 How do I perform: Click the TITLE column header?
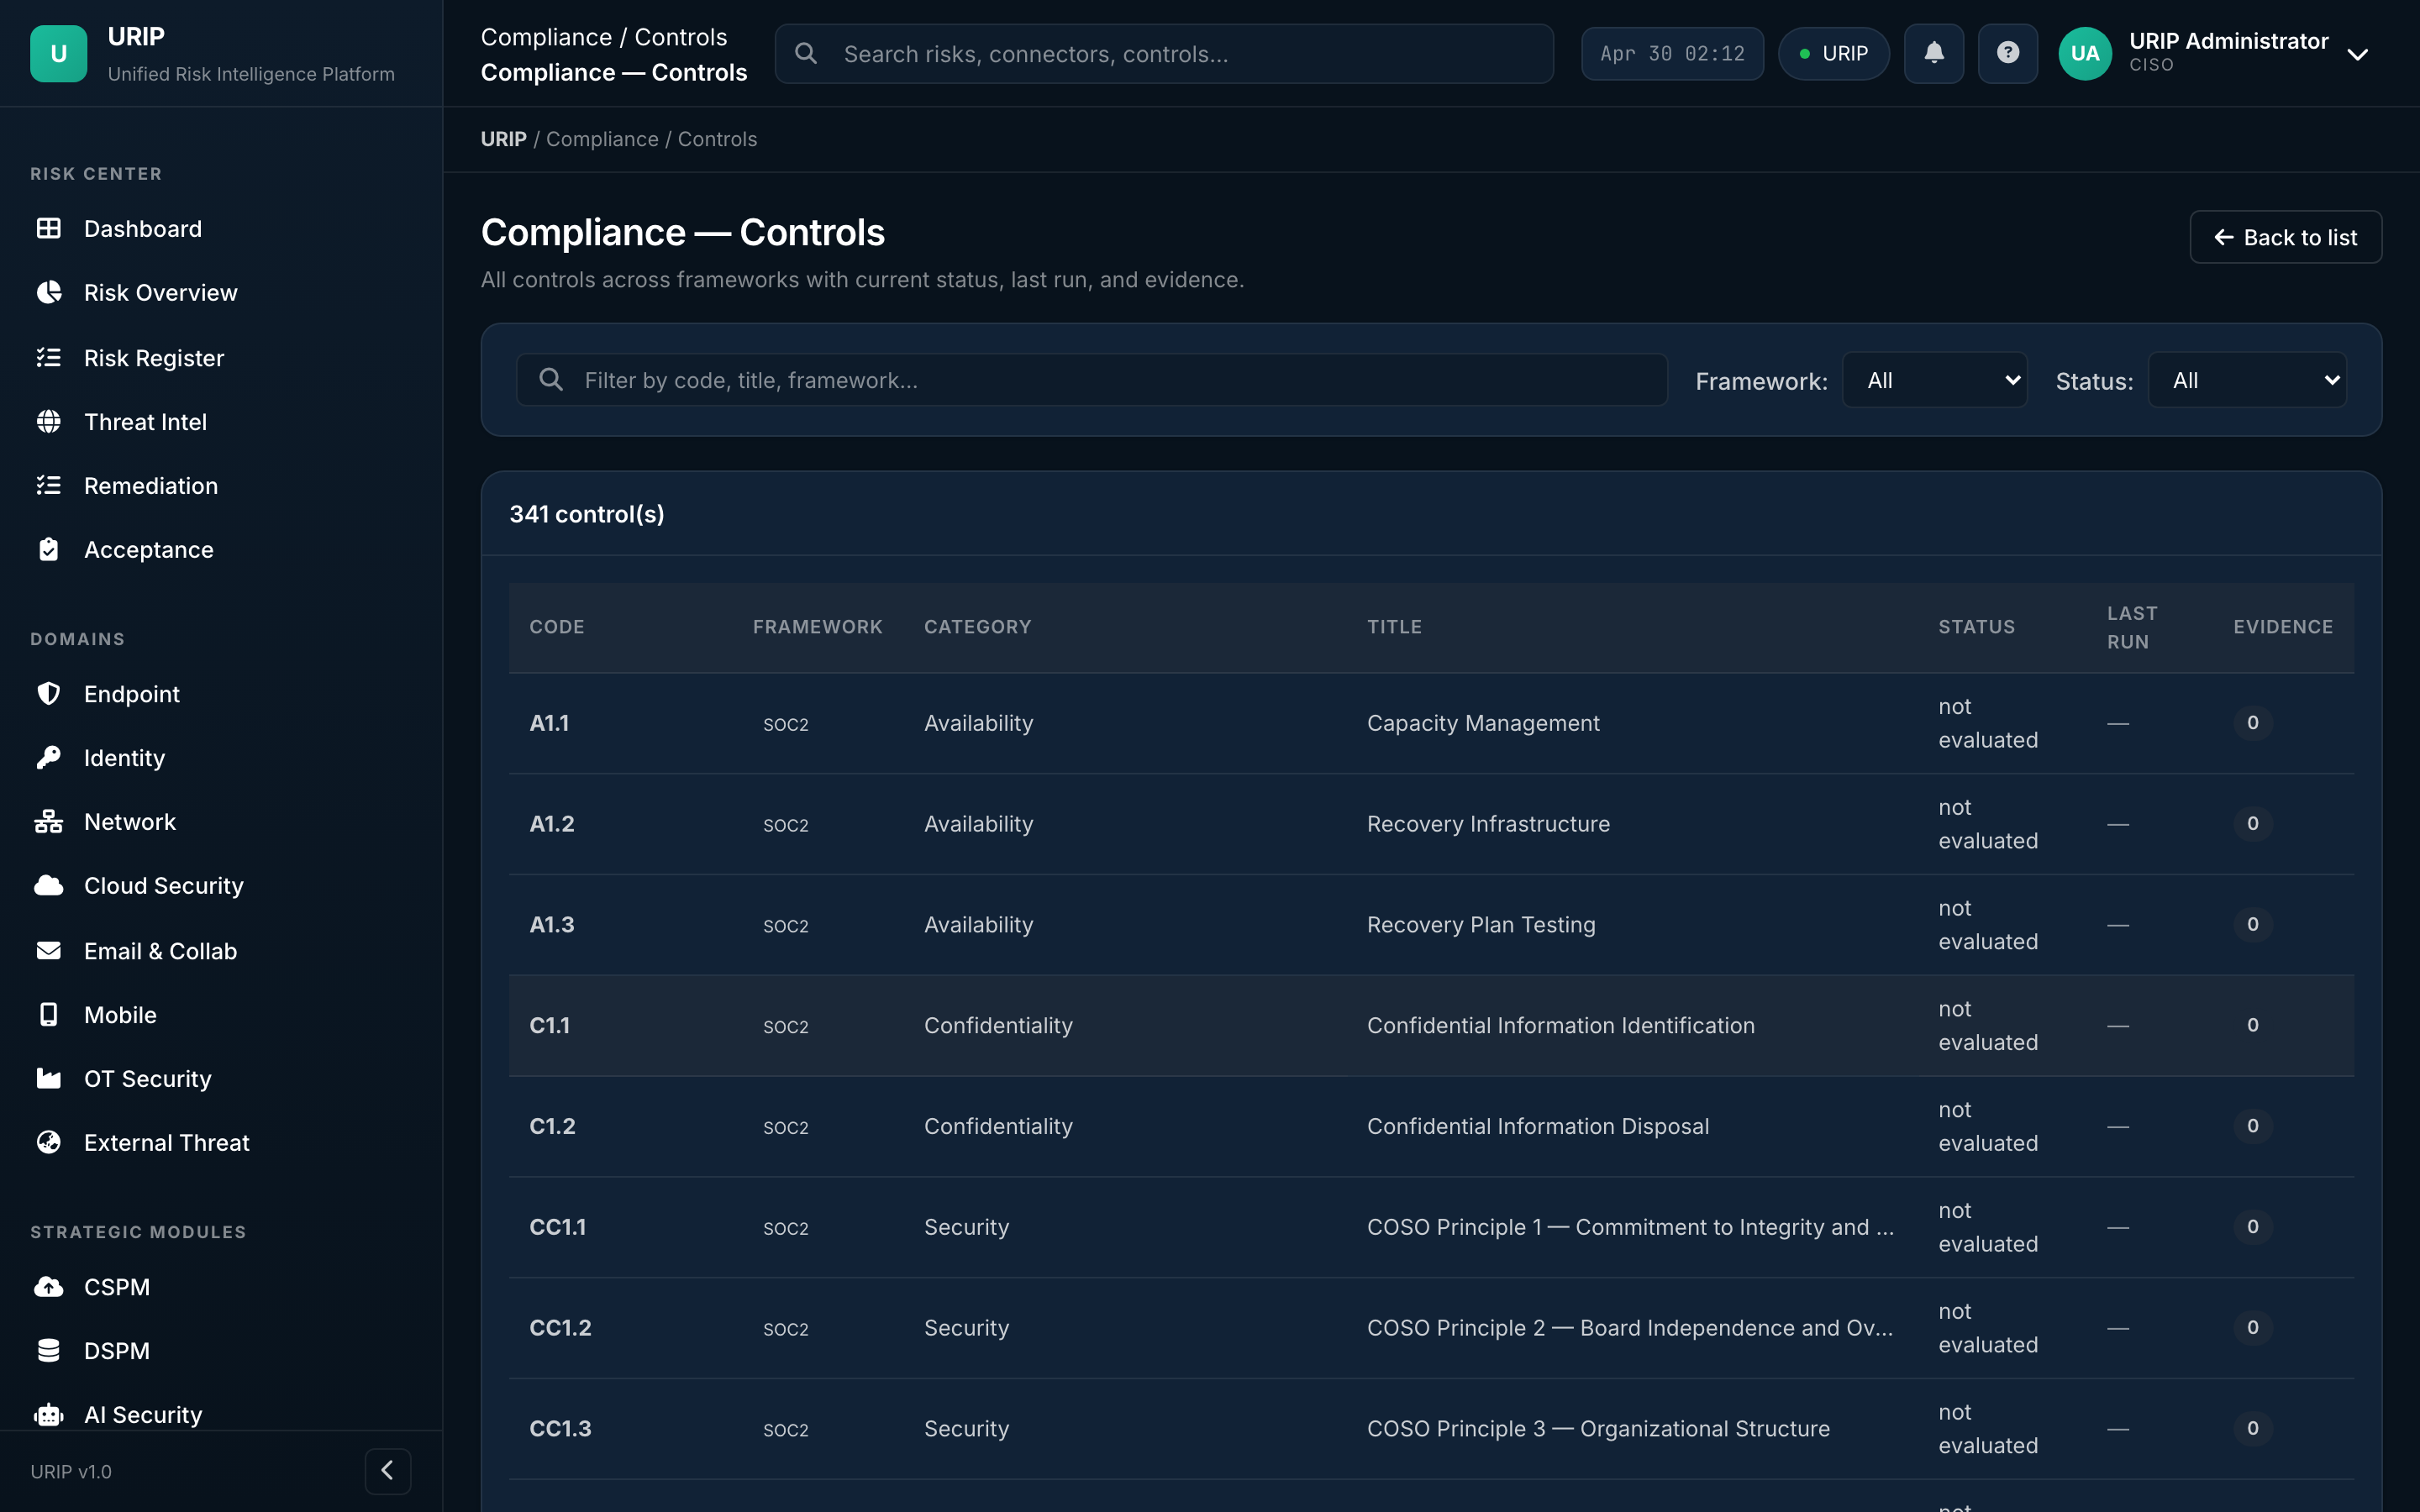1394,627
